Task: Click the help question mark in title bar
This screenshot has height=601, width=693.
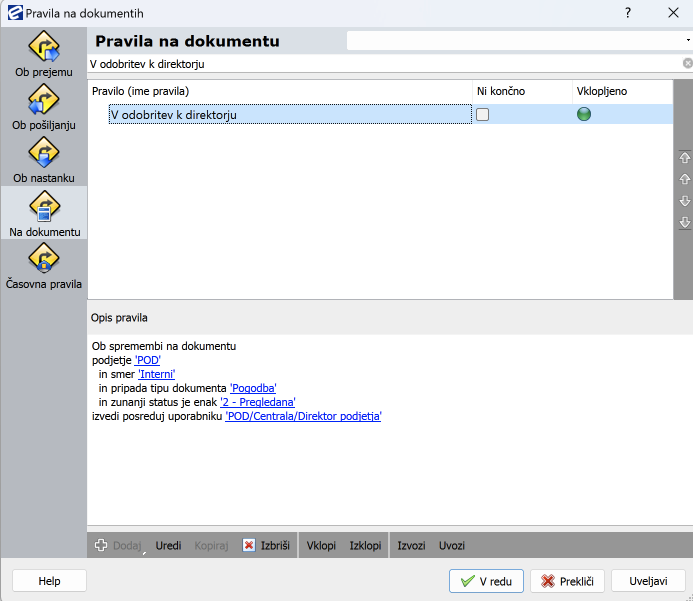Action: click(627, 13)
